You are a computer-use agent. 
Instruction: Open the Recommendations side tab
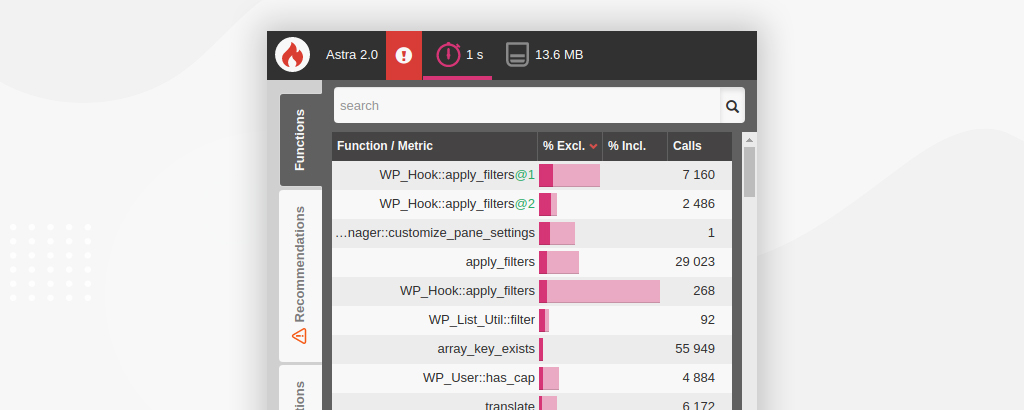300,276
